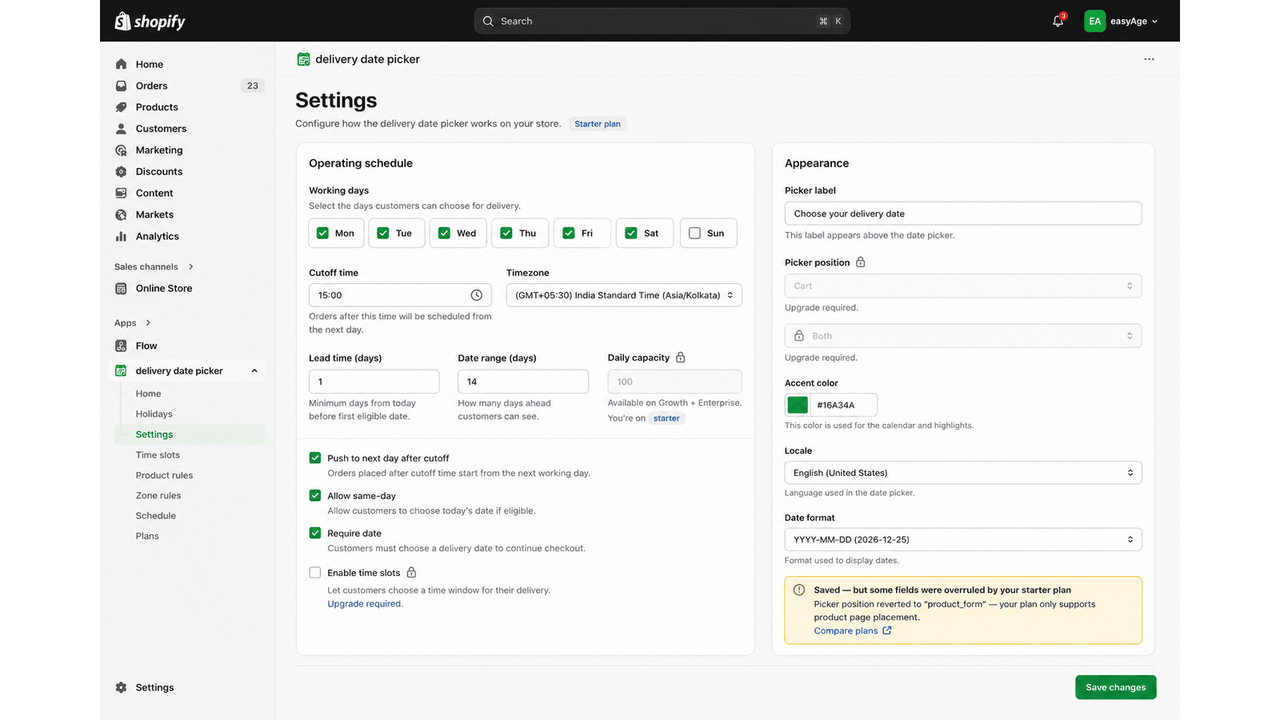
Task: Open Zone rules in the app submenu
Action: [x=159, y=496]
